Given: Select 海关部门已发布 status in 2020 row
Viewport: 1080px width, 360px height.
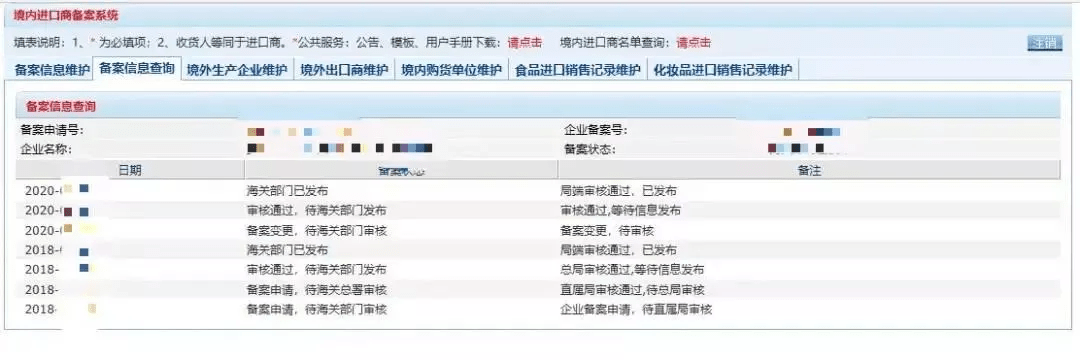Looking at the screenshot, I should [288, 191].
